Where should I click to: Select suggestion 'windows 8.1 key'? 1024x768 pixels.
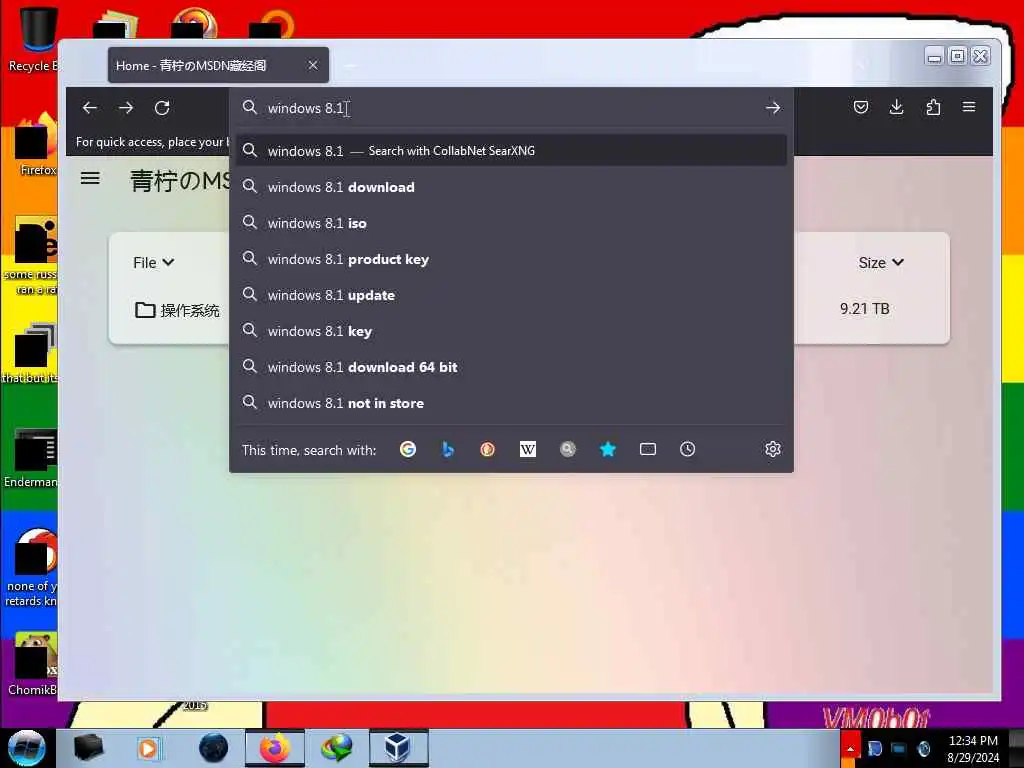pos(511,331)
